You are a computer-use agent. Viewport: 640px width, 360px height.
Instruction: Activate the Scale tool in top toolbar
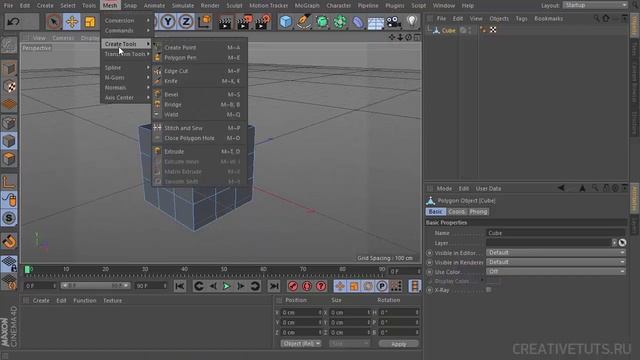(x=90, y=22)
